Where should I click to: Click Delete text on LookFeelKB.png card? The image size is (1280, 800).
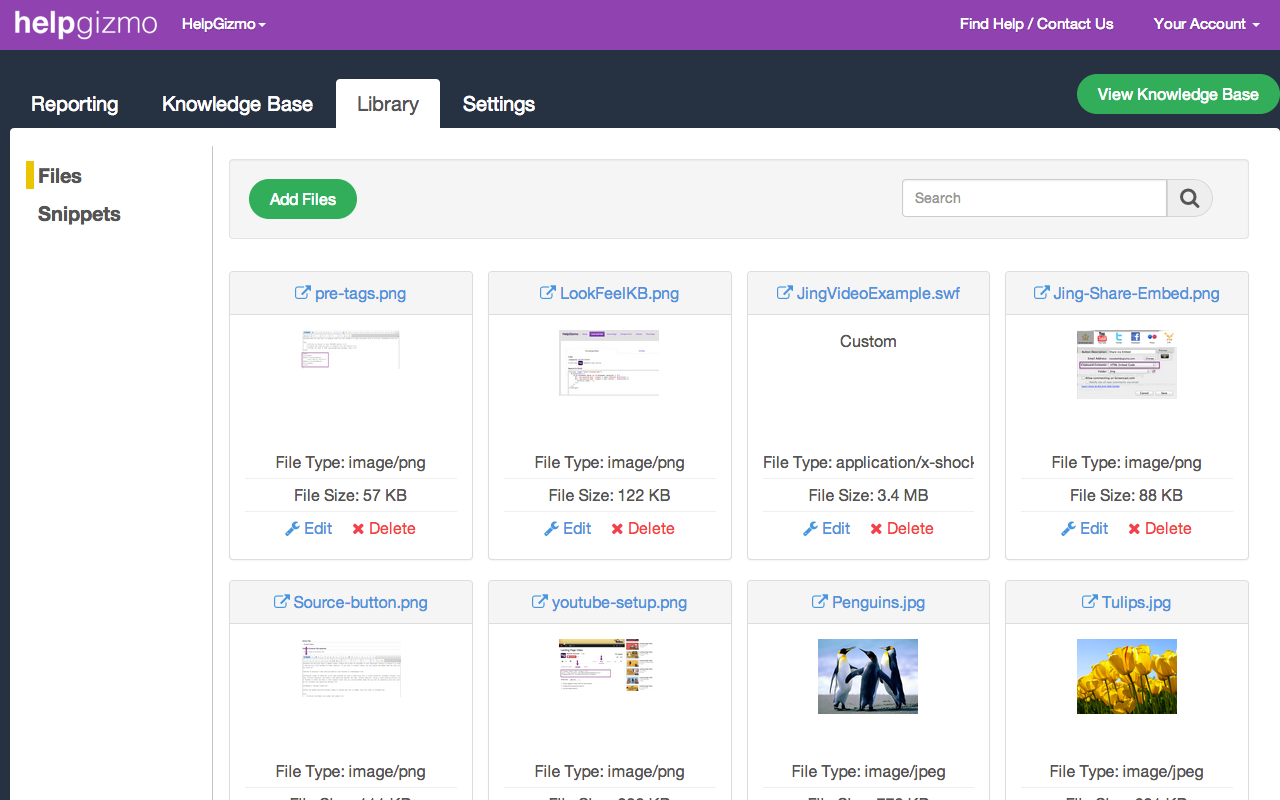coord(651,528)
